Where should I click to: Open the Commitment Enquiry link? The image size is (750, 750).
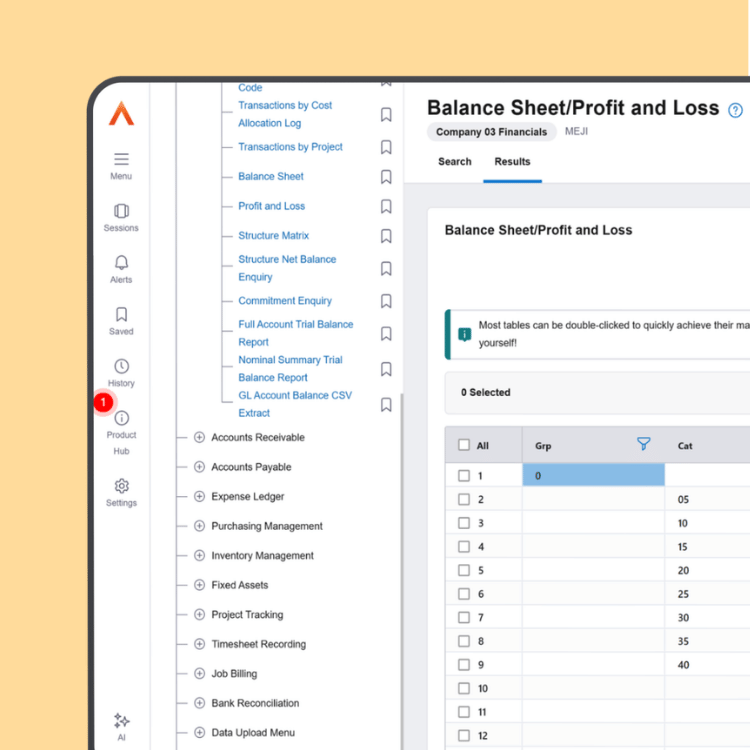285,301
